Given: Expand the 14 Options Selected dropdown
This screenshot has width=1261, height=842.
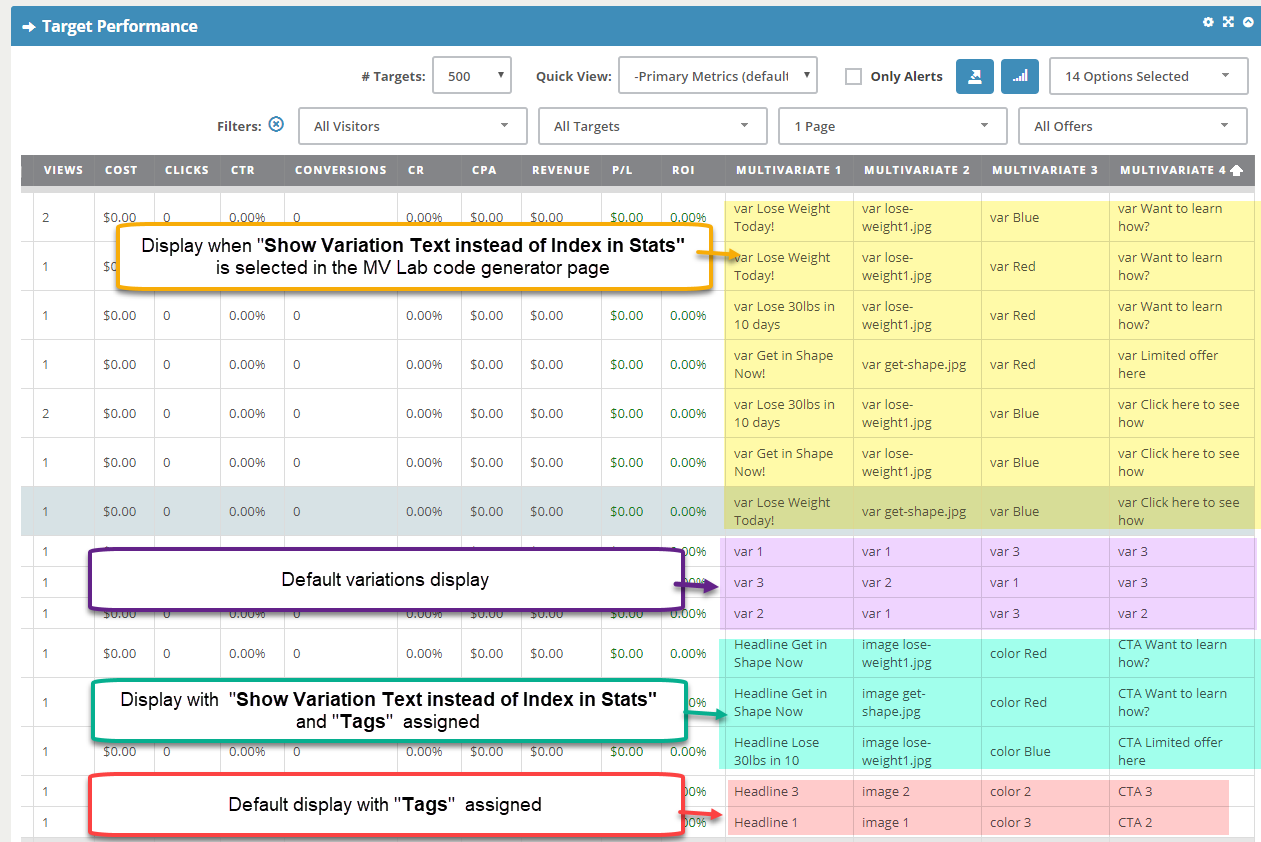Looking at the screenshot, I should 1147,76.
